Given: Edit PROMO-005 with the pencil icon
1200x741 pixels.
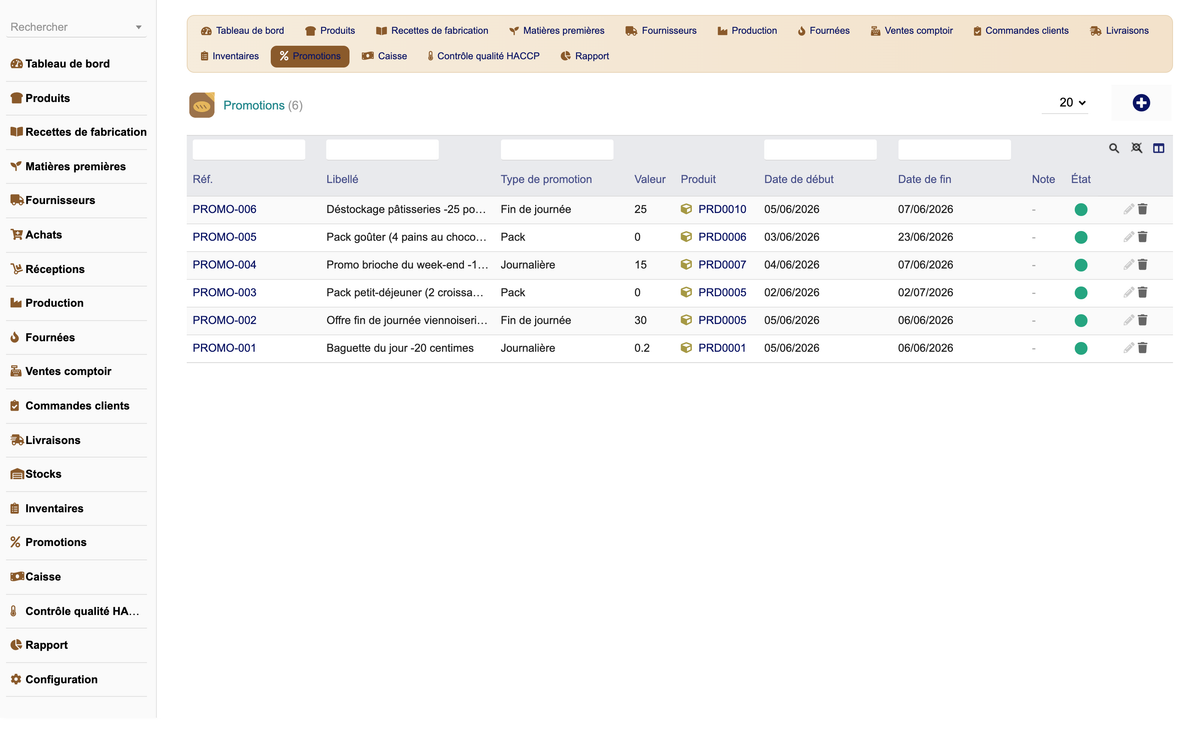Looking at the screenshot, I should pos(1128,237).
